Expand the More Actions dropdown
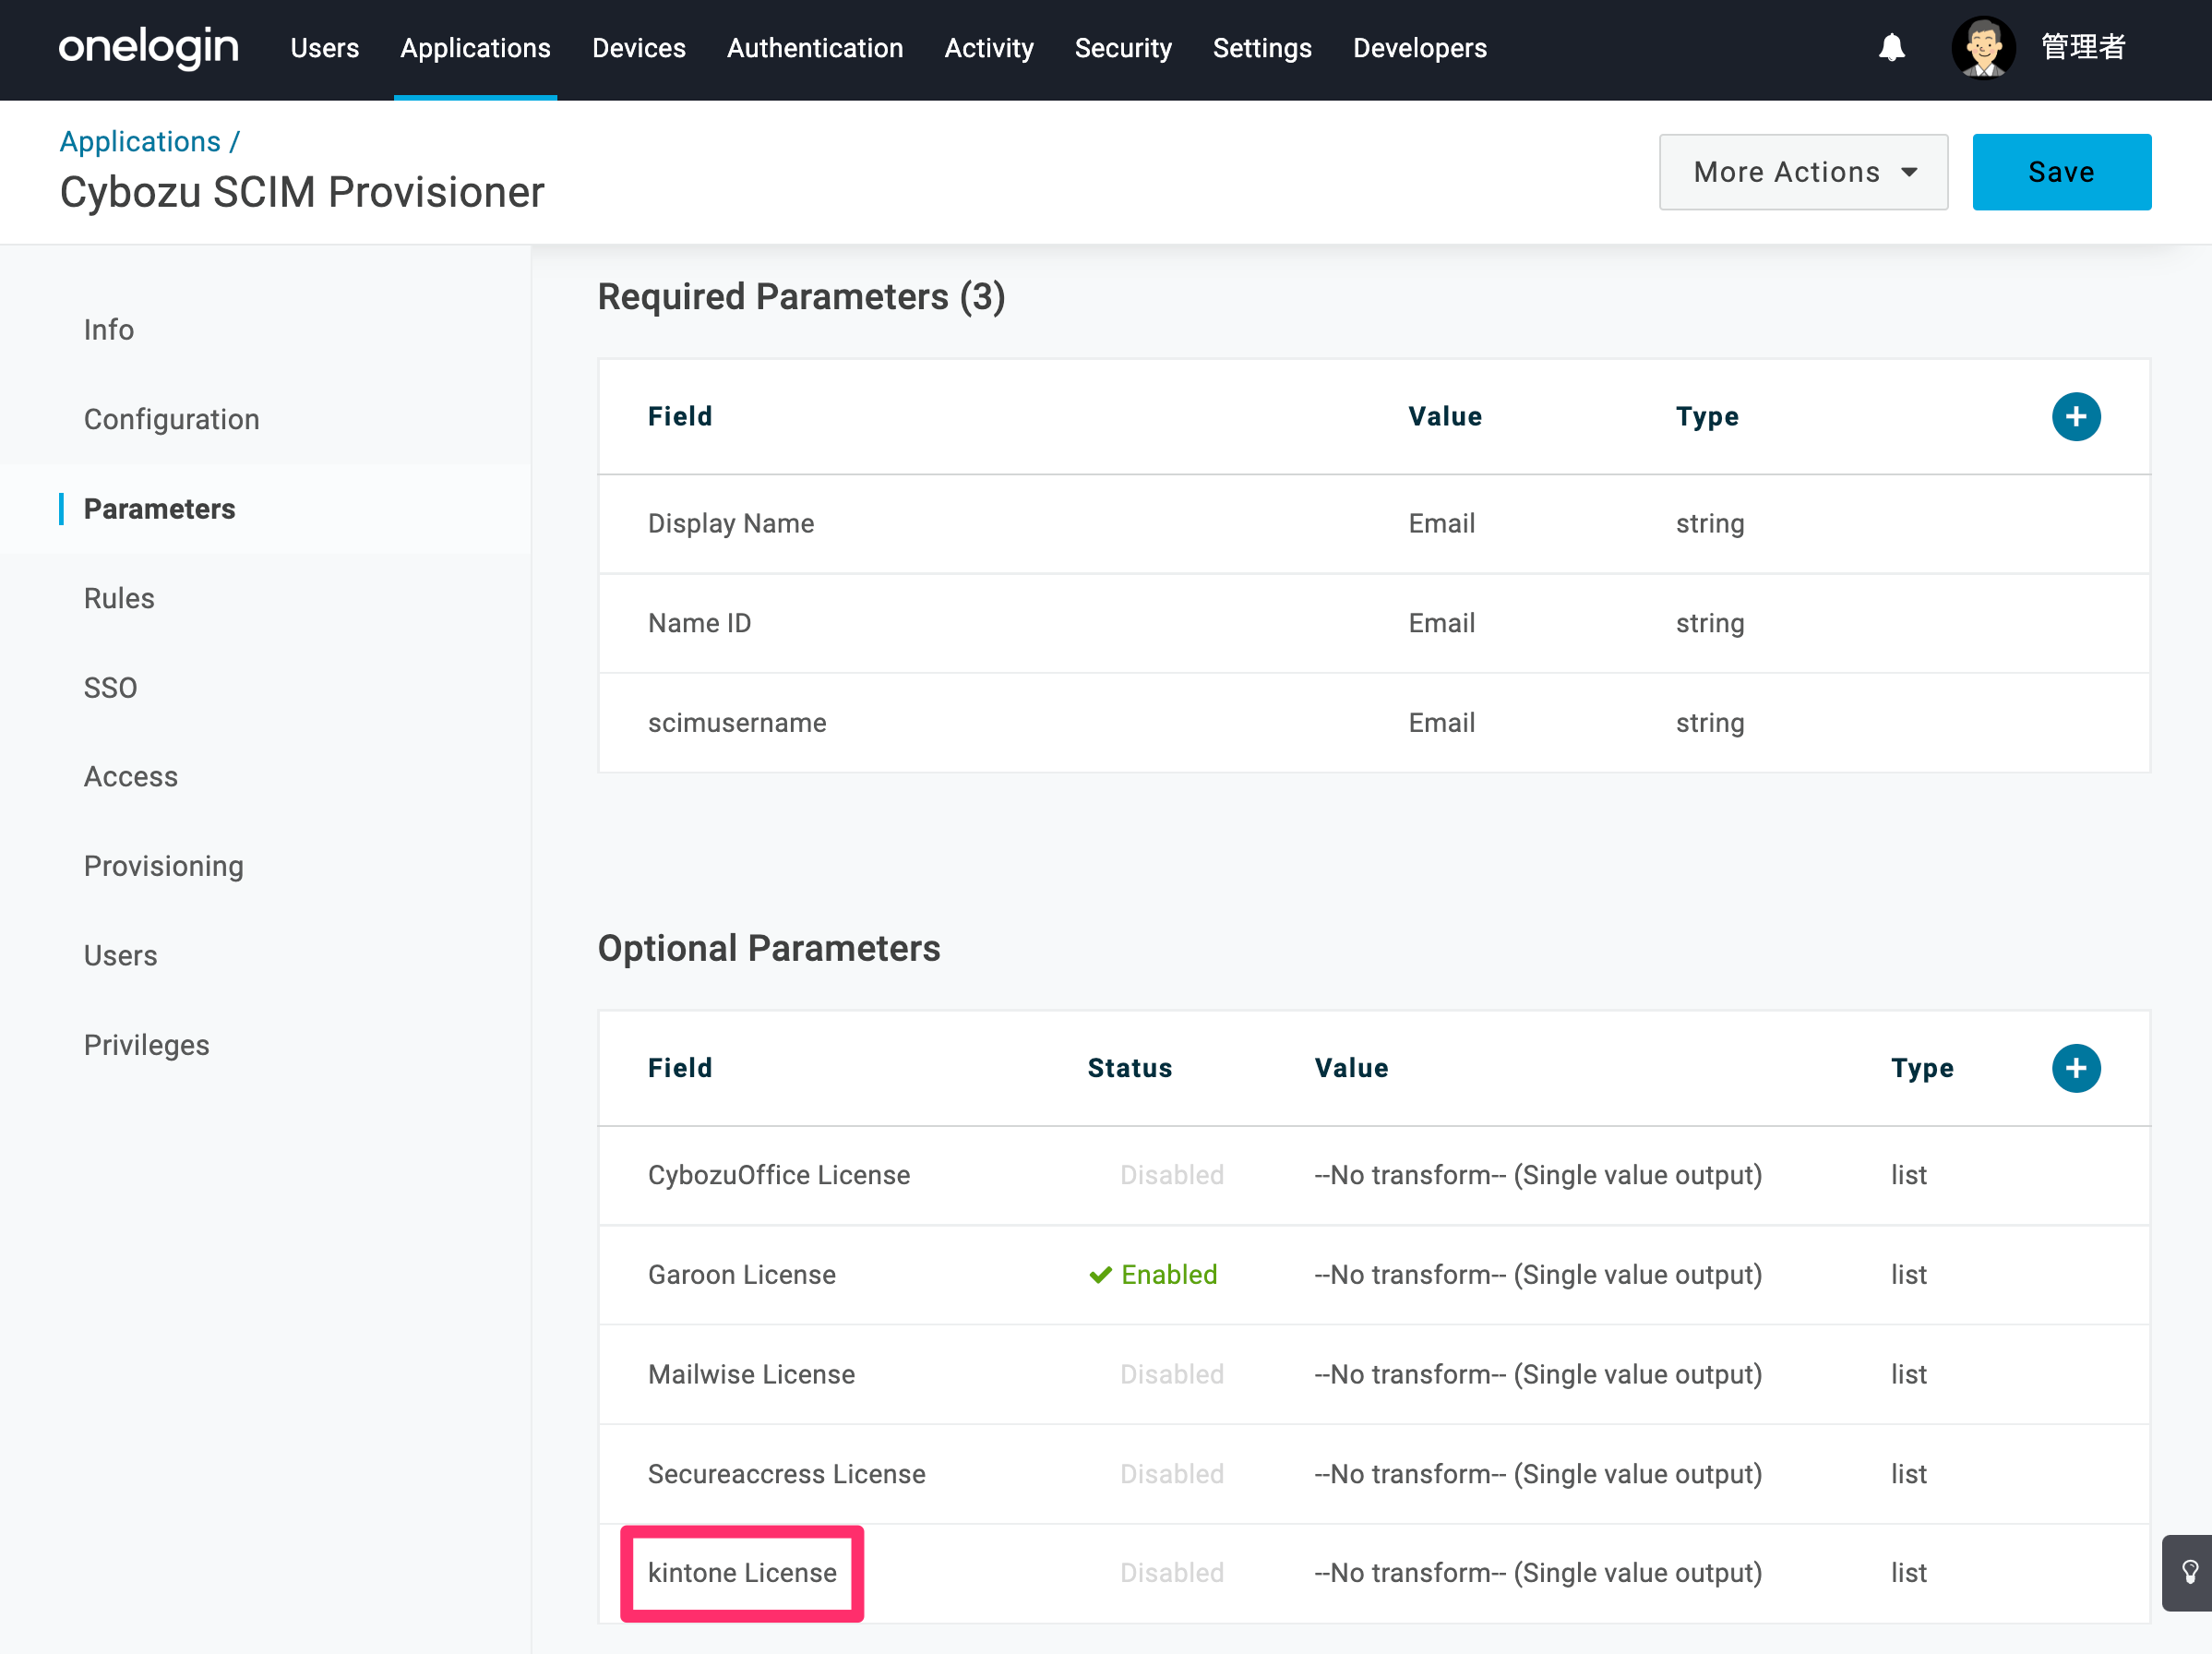 [1803, 172]
